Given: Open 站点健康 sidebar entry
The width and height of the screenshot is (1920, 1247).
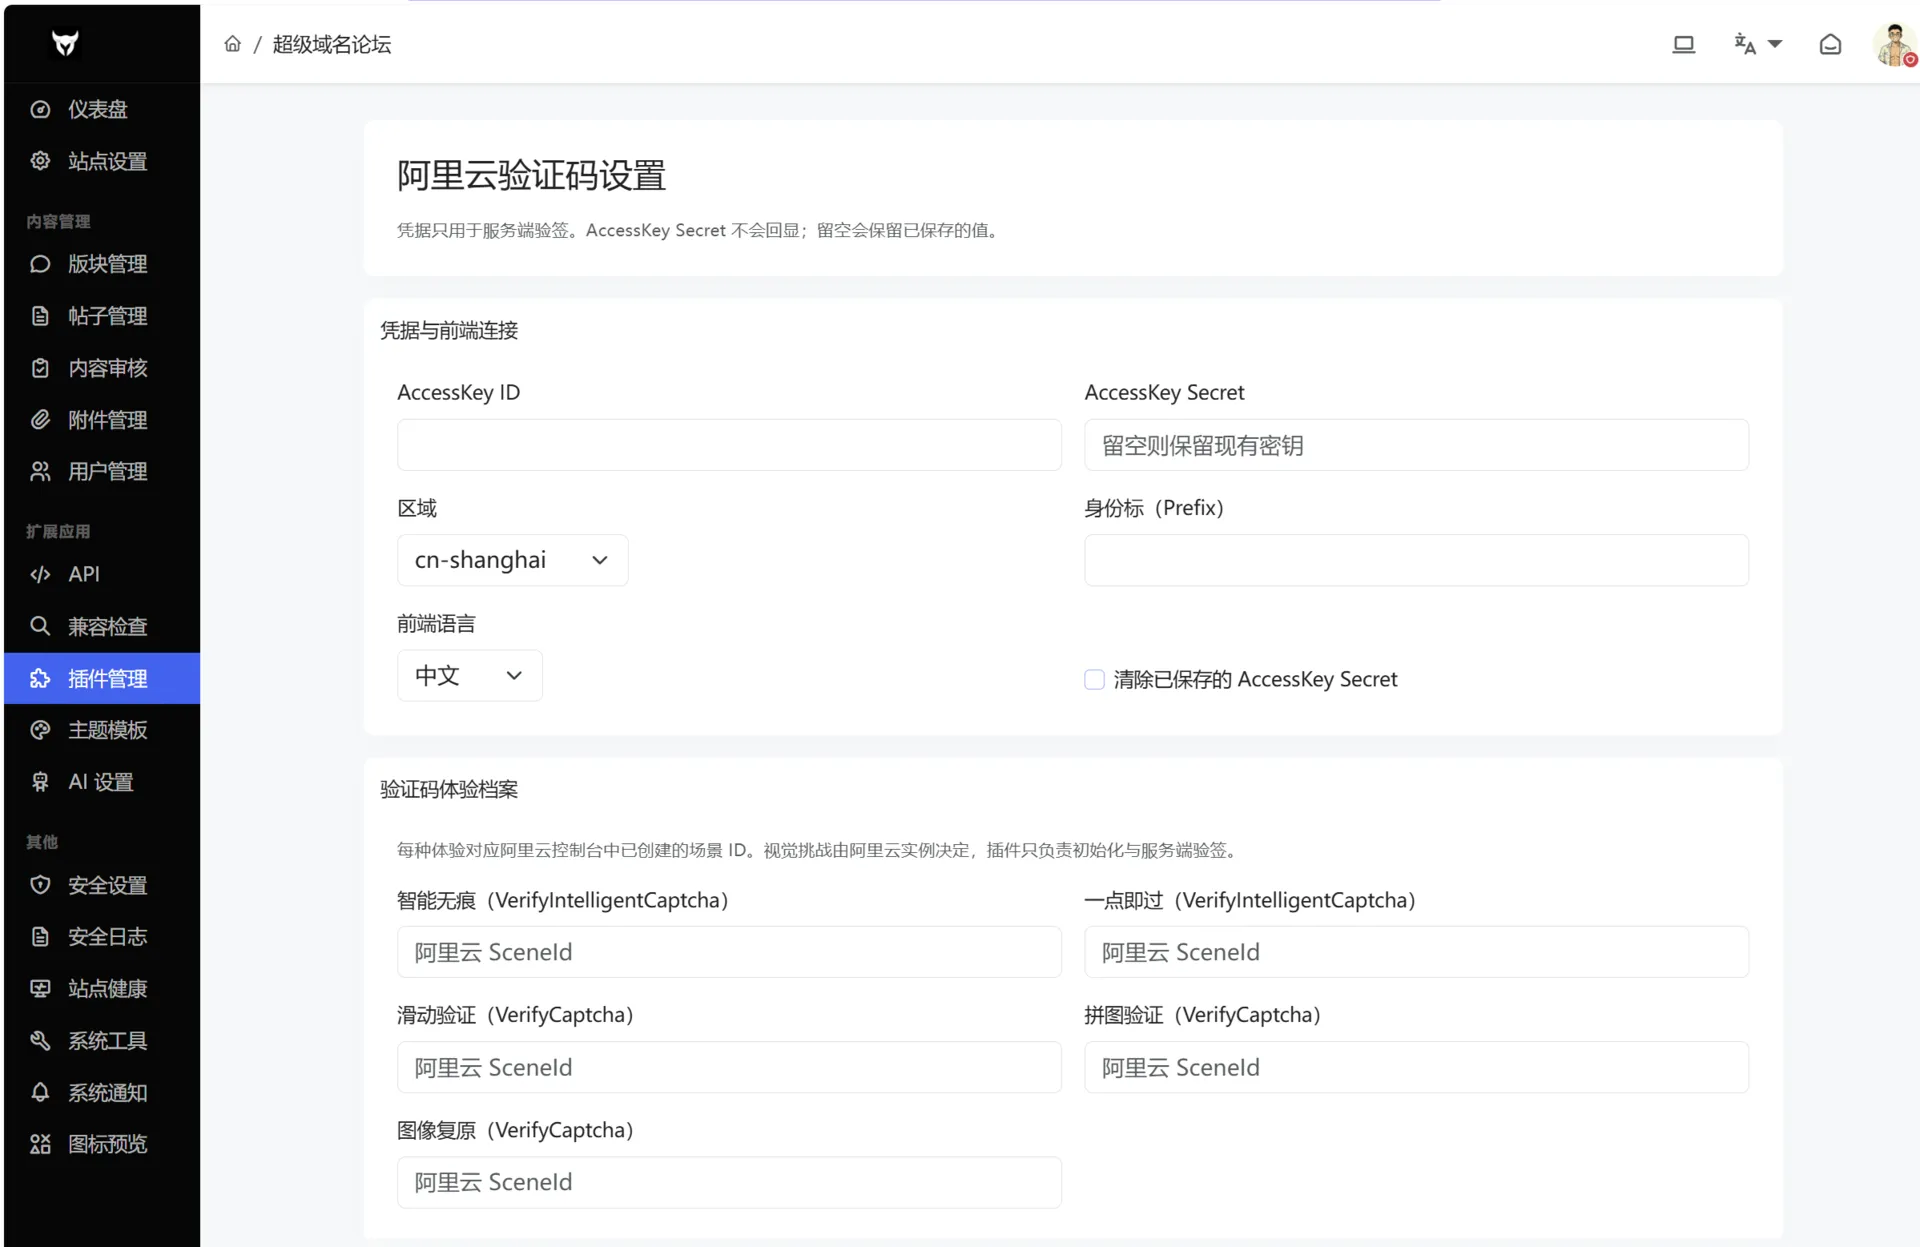Looking at the screenshot, I should [x=102, y=989].
